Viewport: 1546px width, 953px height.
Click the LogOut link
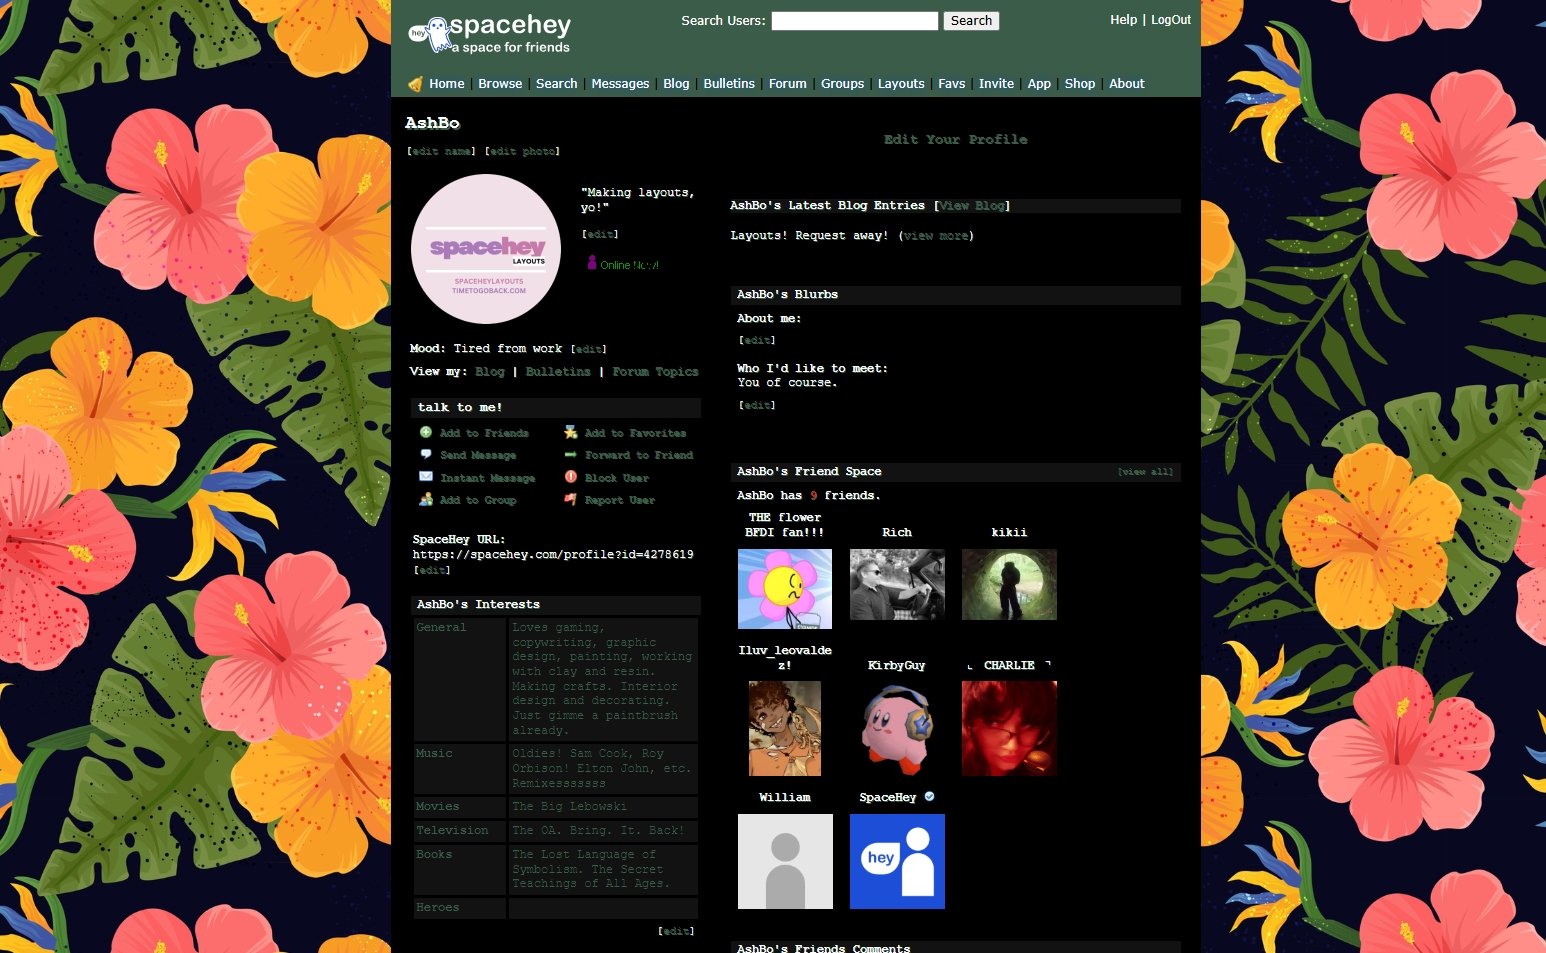click(x=1170, y=20)
